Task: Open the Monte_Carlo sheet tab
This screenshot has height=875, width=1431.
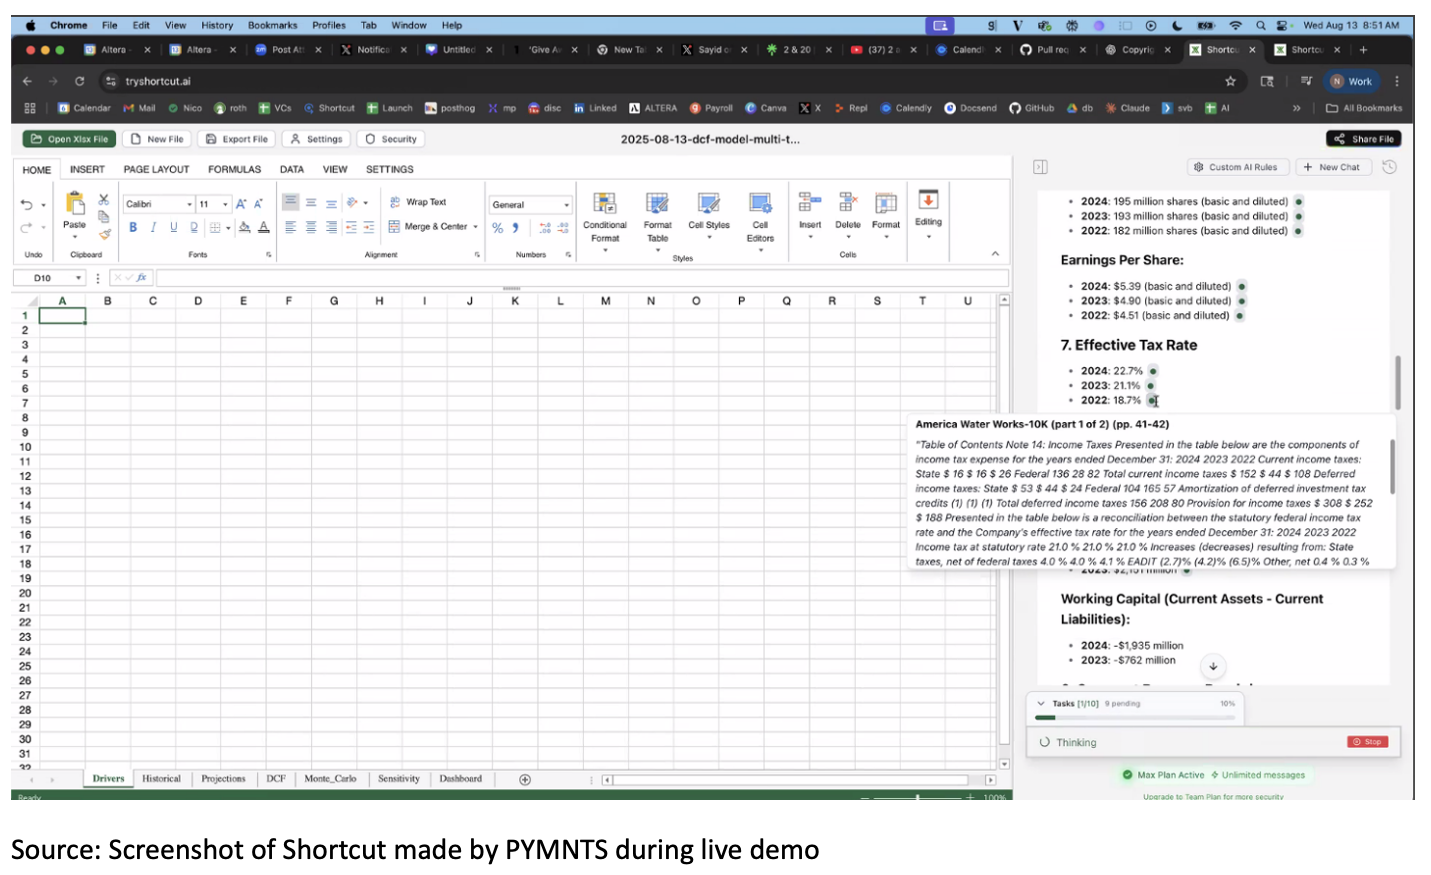Action: pos(330,779)
